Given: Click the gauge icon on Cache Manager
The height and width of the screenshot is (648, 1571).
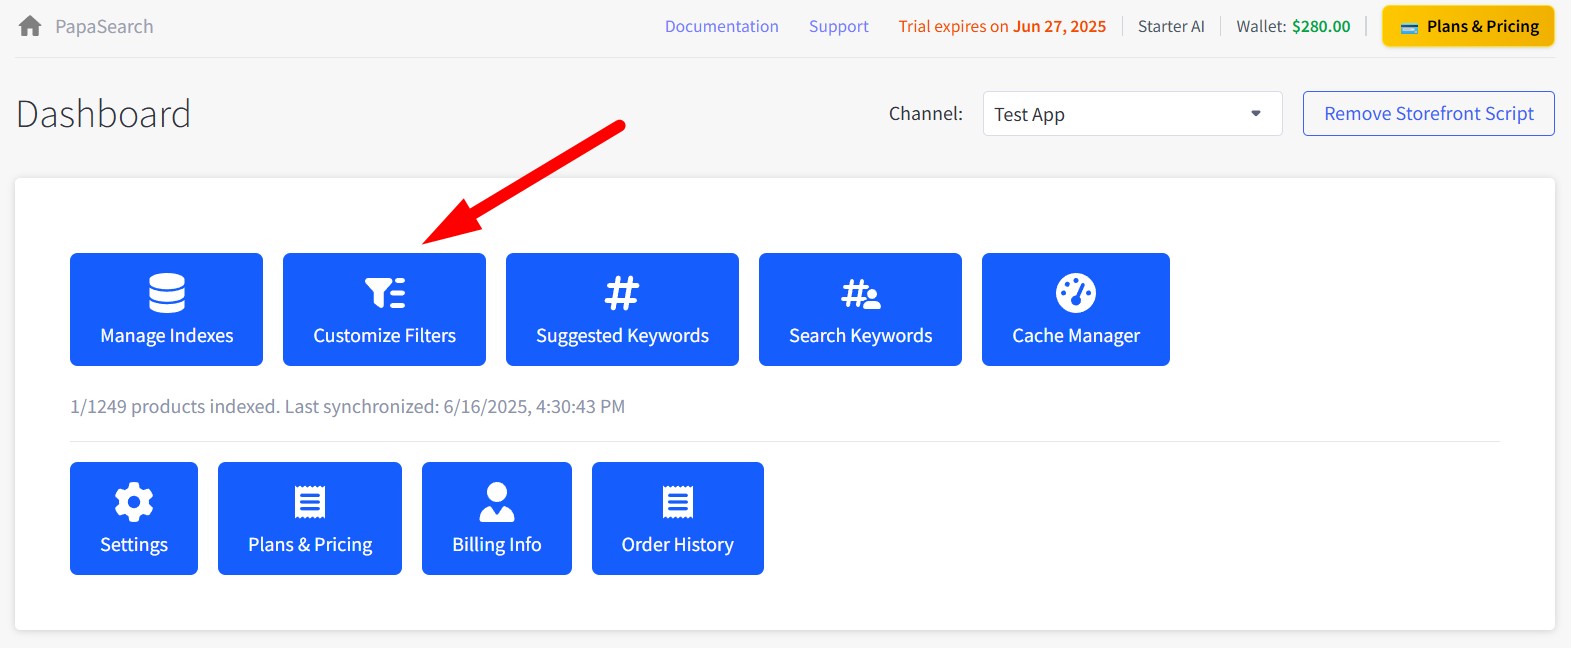Looking at the screenshot, I should pos(1076,293).
